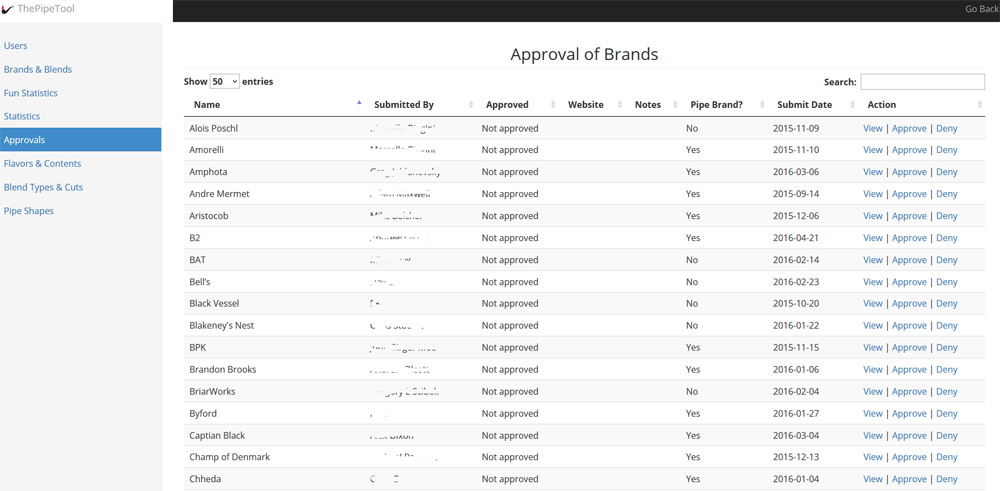The width and height of the screenshot is (1000, 491).
Task: Click the Go Back link
Action: (982, 10)
